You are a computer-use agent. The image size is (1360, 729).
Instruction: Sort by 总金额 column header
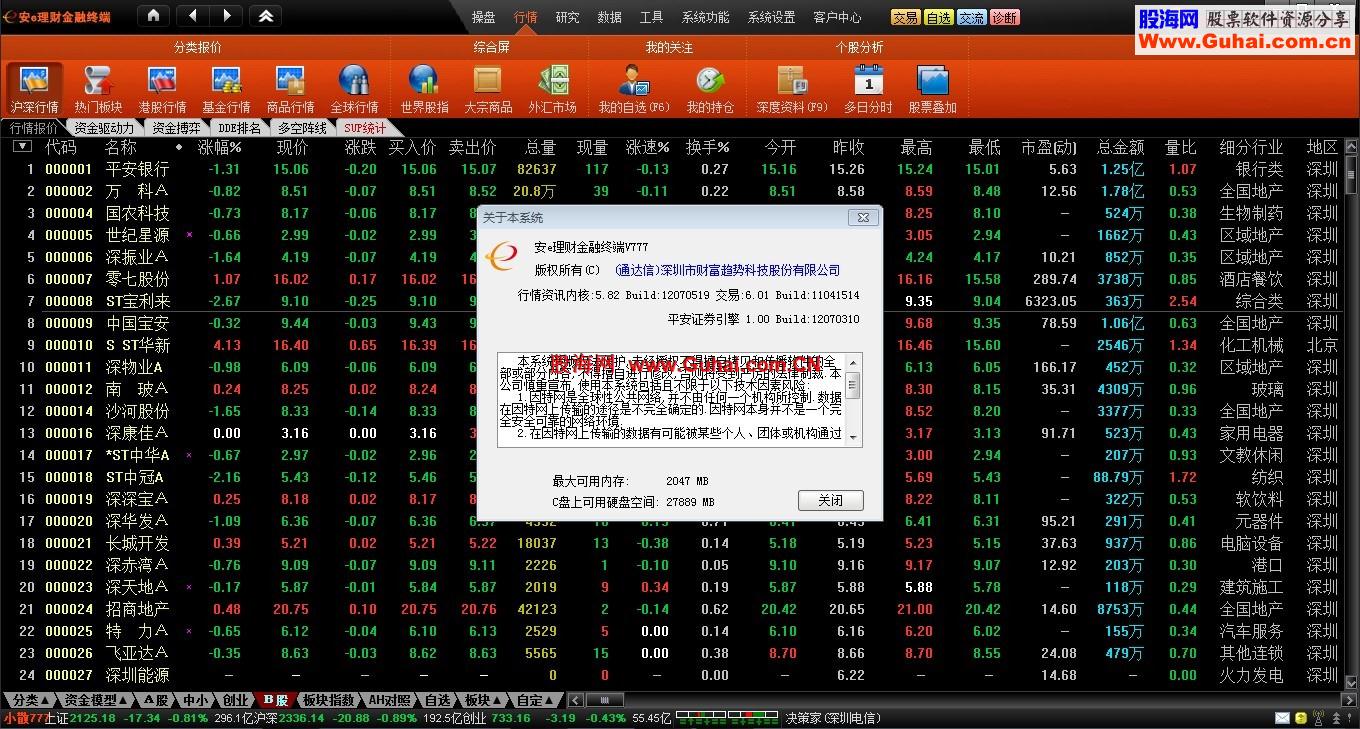pos(1120,147)
